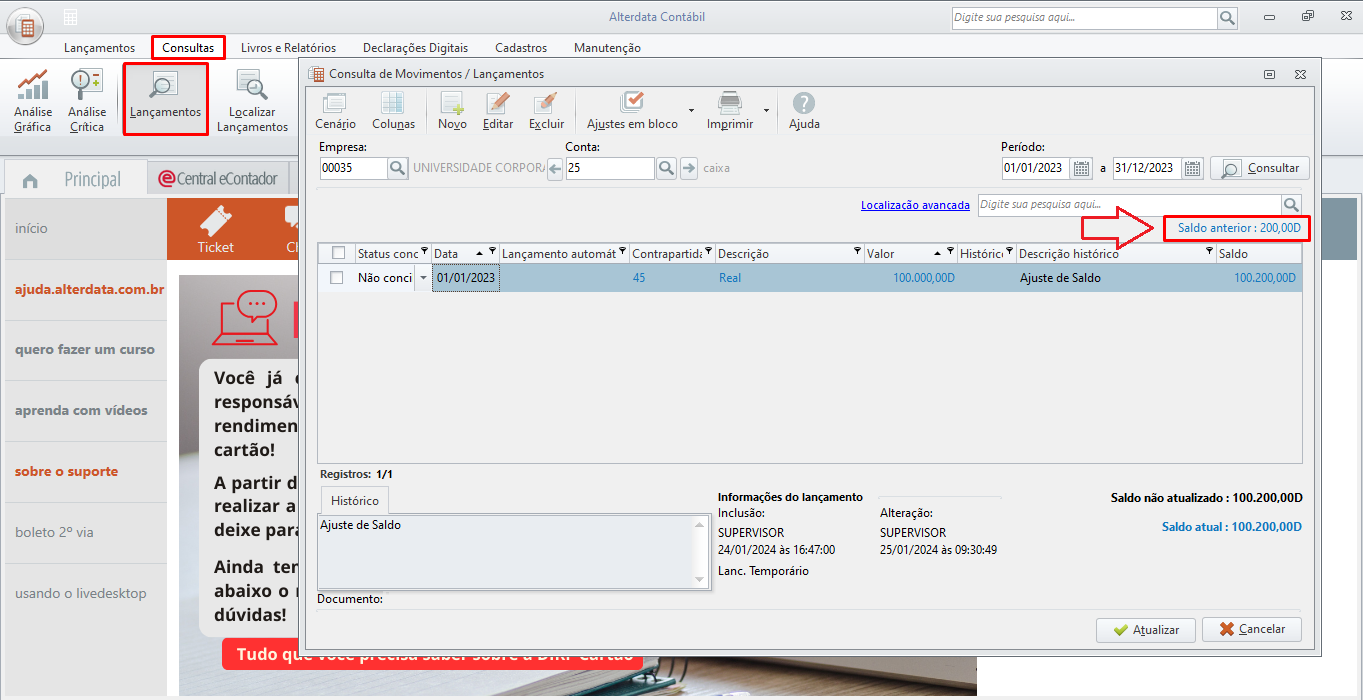
Task: Go to the next Conta with the right arrow
Action: [689, 168]
